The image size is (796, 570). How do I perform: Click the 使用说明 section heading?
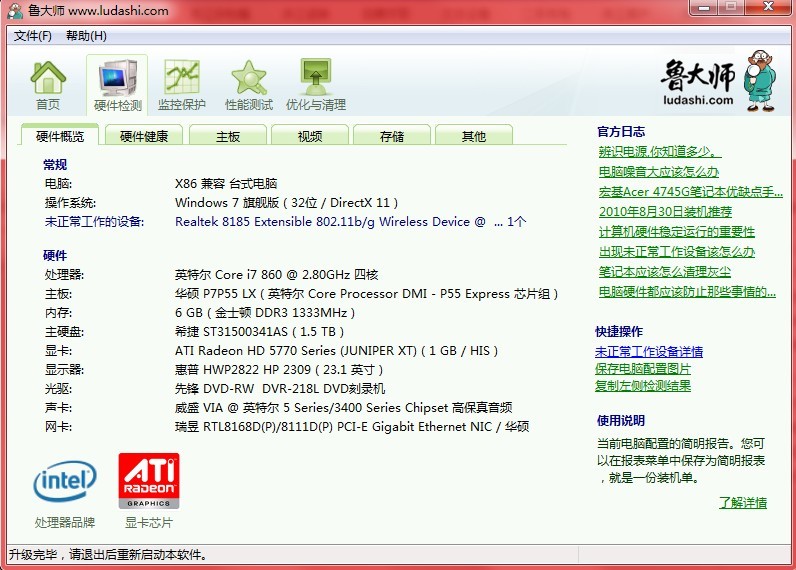tap(621, 421)
